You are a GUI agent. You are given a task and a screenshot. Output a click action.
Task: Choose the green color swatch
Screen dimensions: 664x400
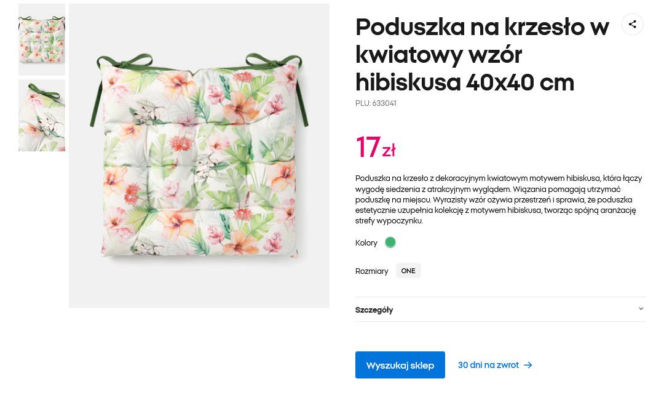[x=390, y=242]
